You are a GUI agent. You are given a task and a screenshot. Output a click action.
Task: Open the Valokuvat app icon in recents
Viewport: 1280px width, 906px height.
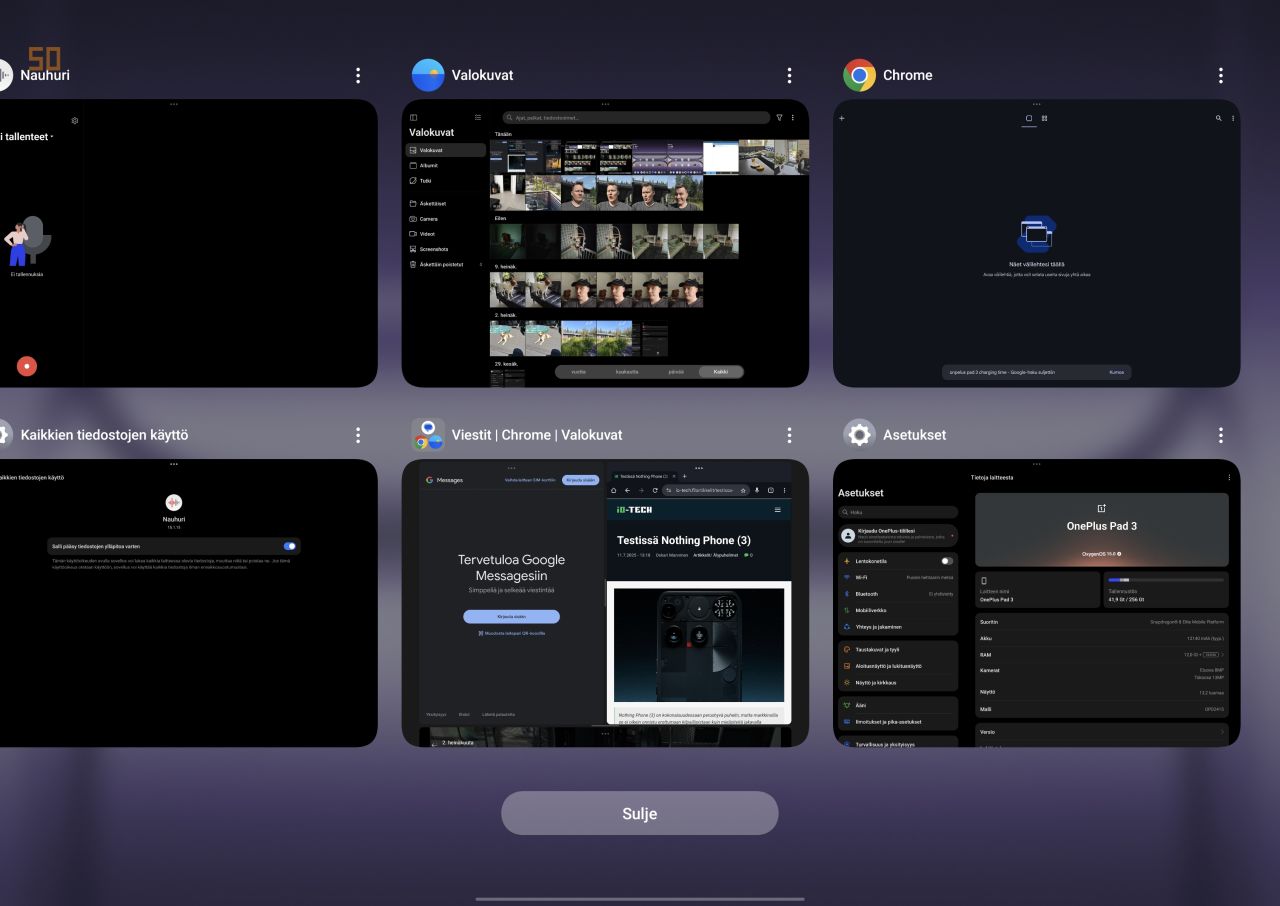428,75
